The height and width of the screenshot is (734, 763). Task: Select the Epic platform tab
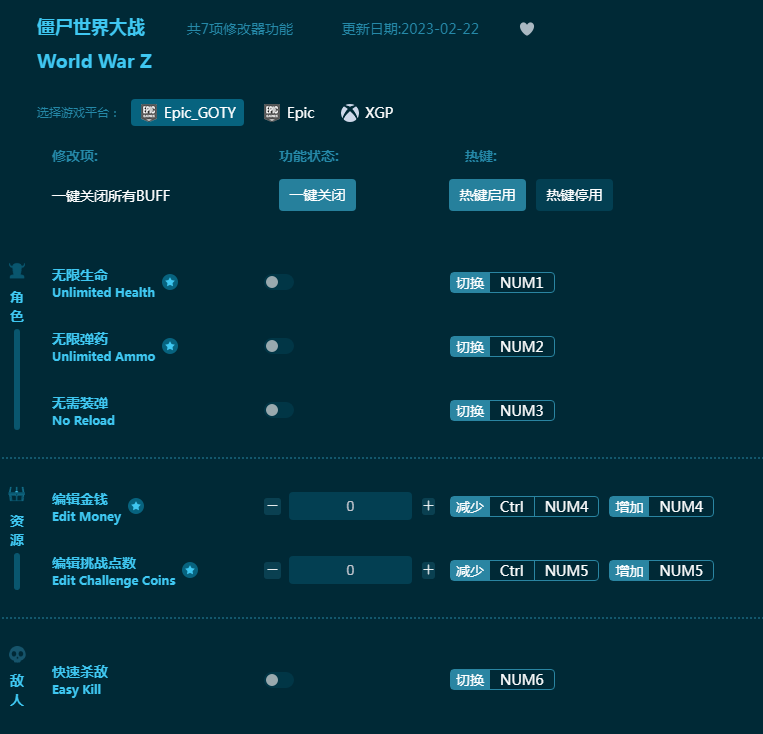click(x=289, y=113)
